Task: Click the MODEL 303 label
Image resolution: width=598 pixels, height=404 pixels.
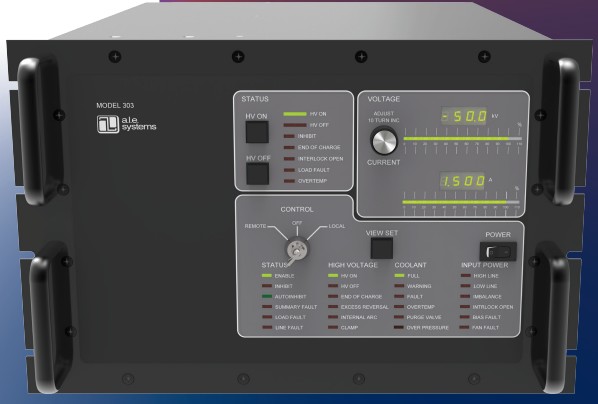Action: pos(115,105)
